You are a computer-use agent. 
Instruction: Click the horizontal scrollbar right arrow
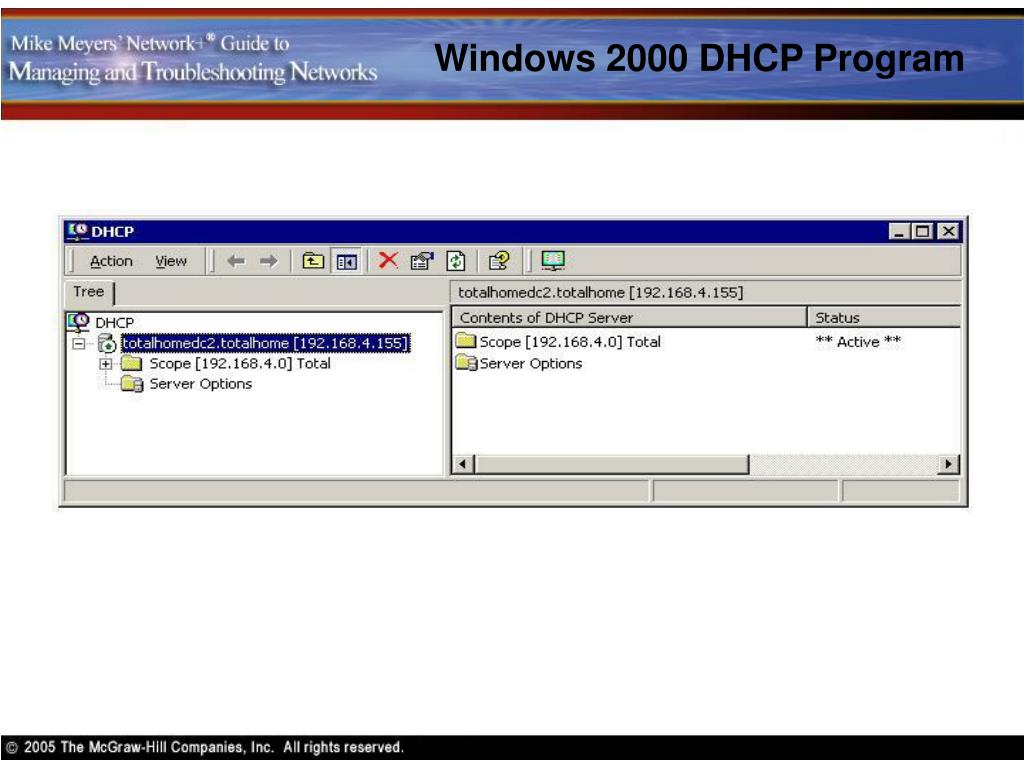(x=948, y=464)
